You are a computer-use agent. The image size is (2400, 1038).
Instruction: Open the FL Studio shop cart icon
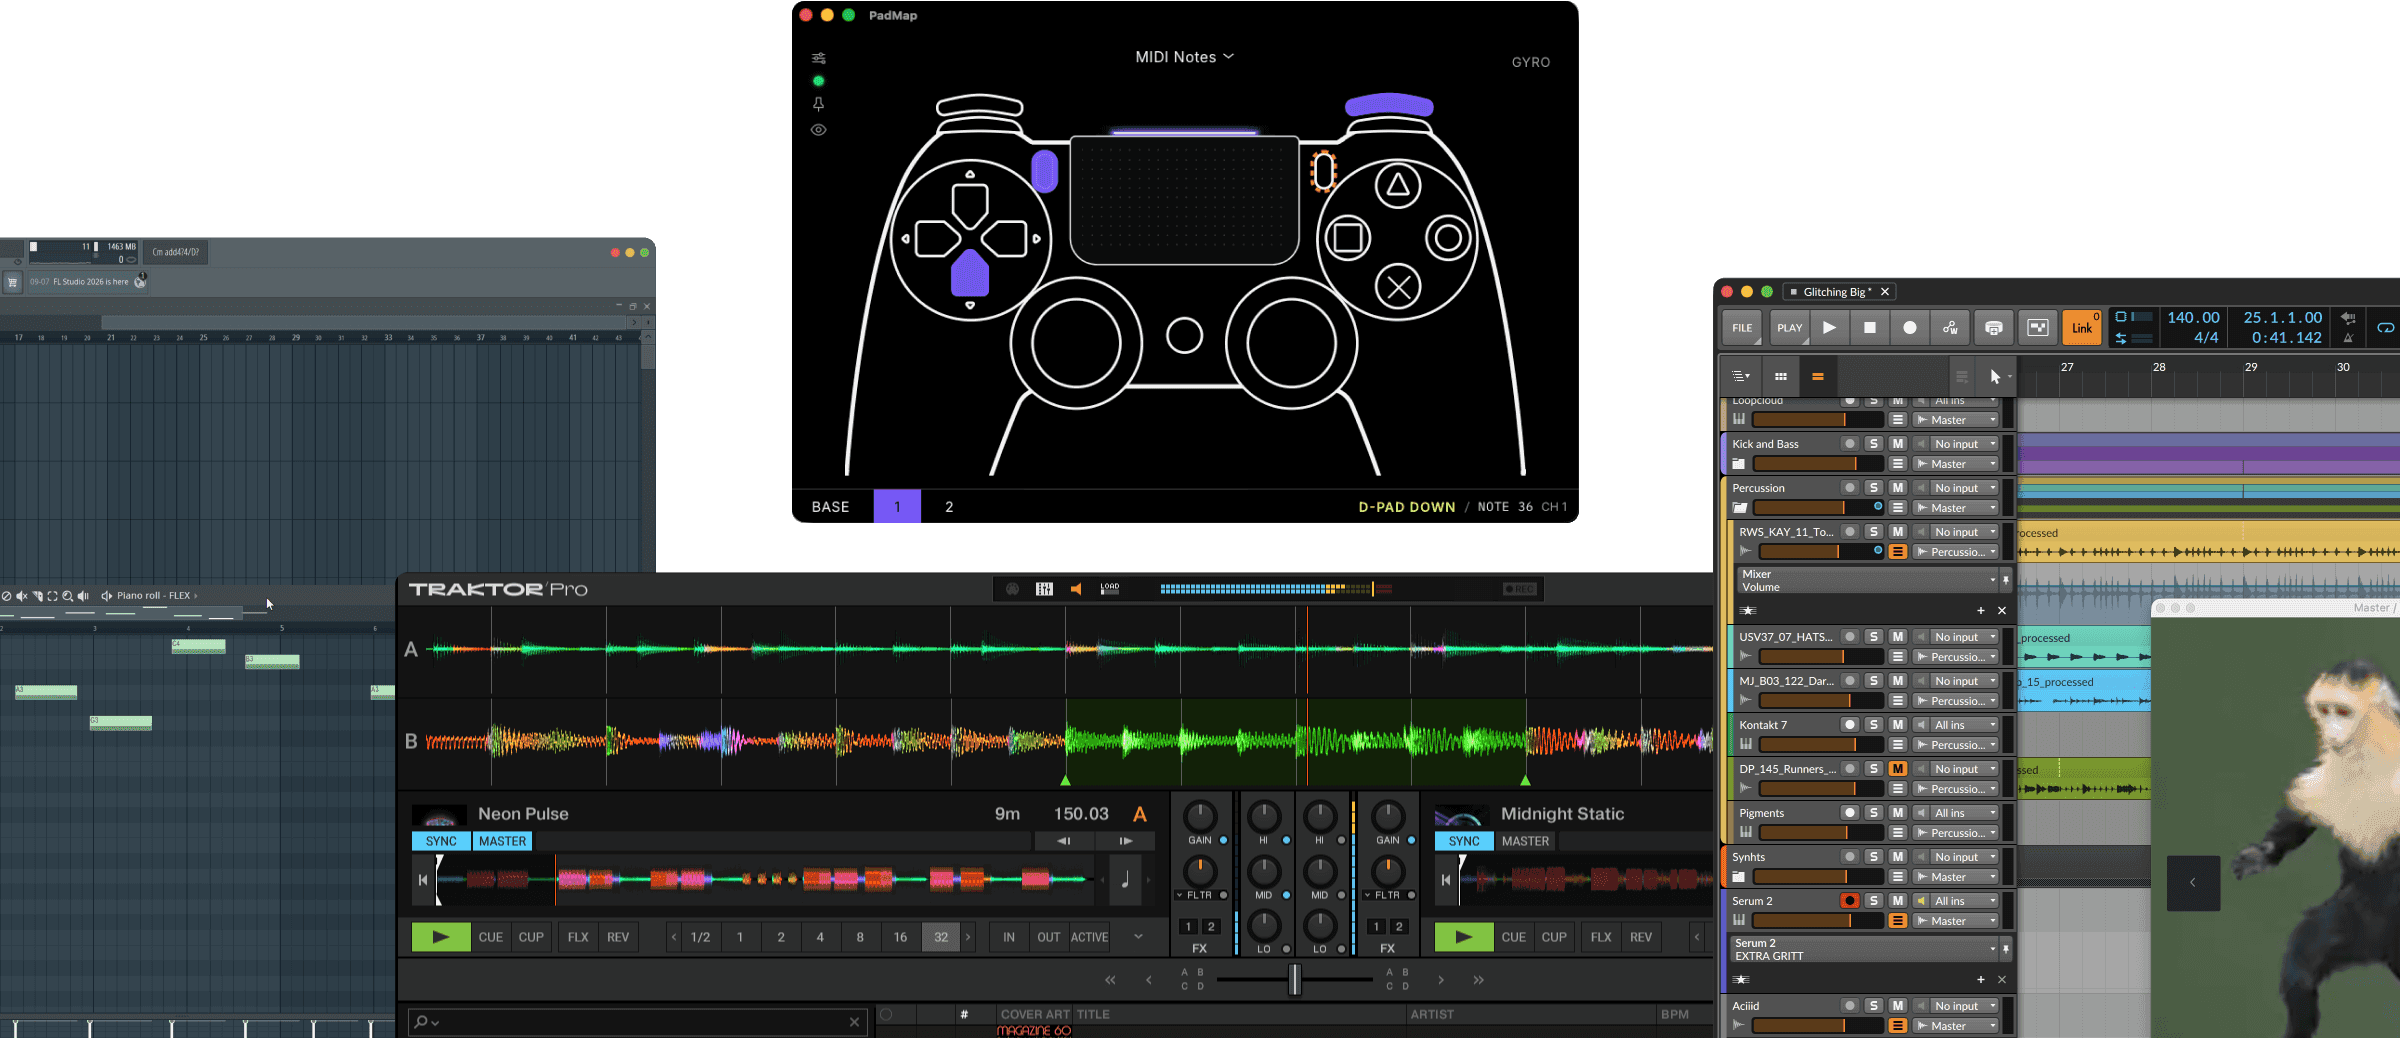pyautogui.click(x=12, y=282)
